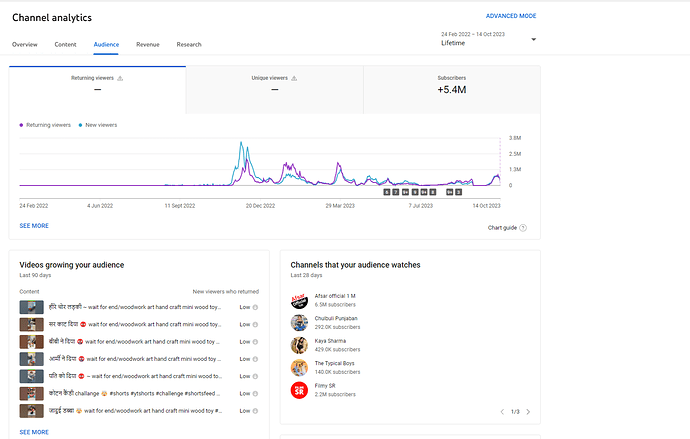Expand the Lifetime date range dropdown
Screen dimensions: 690x439
point(533,40)
